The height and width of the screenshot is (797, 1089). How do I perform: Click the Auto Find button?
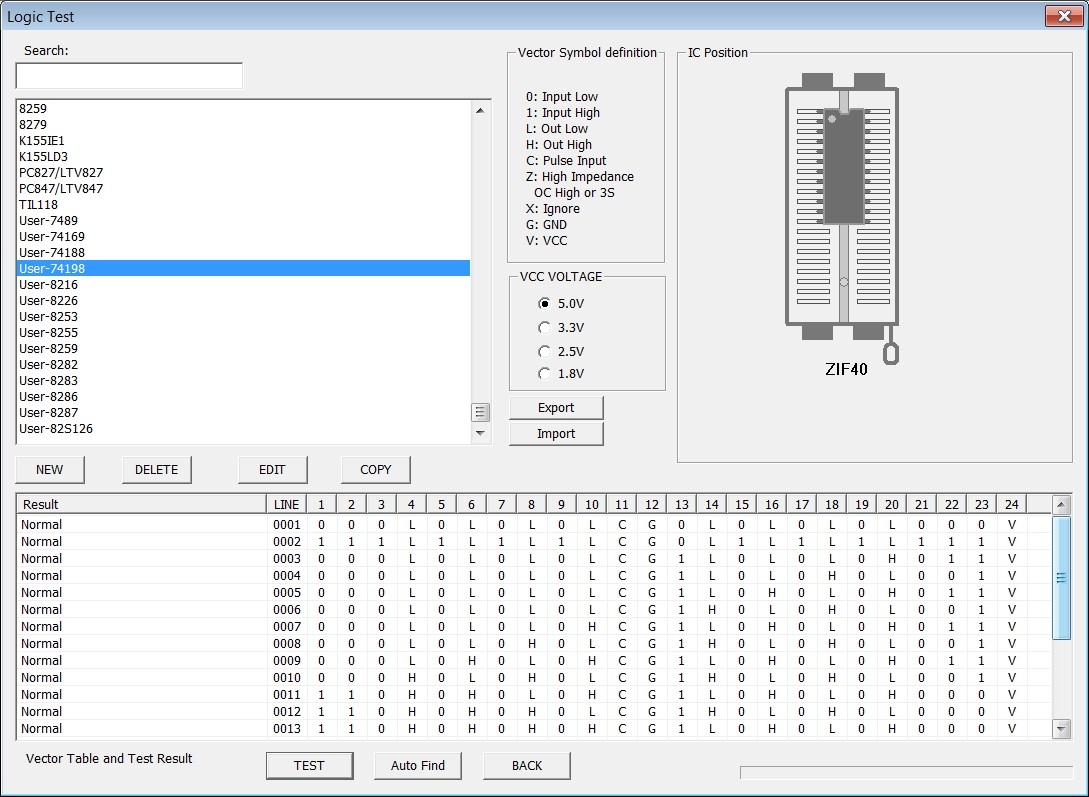(417, 765)
